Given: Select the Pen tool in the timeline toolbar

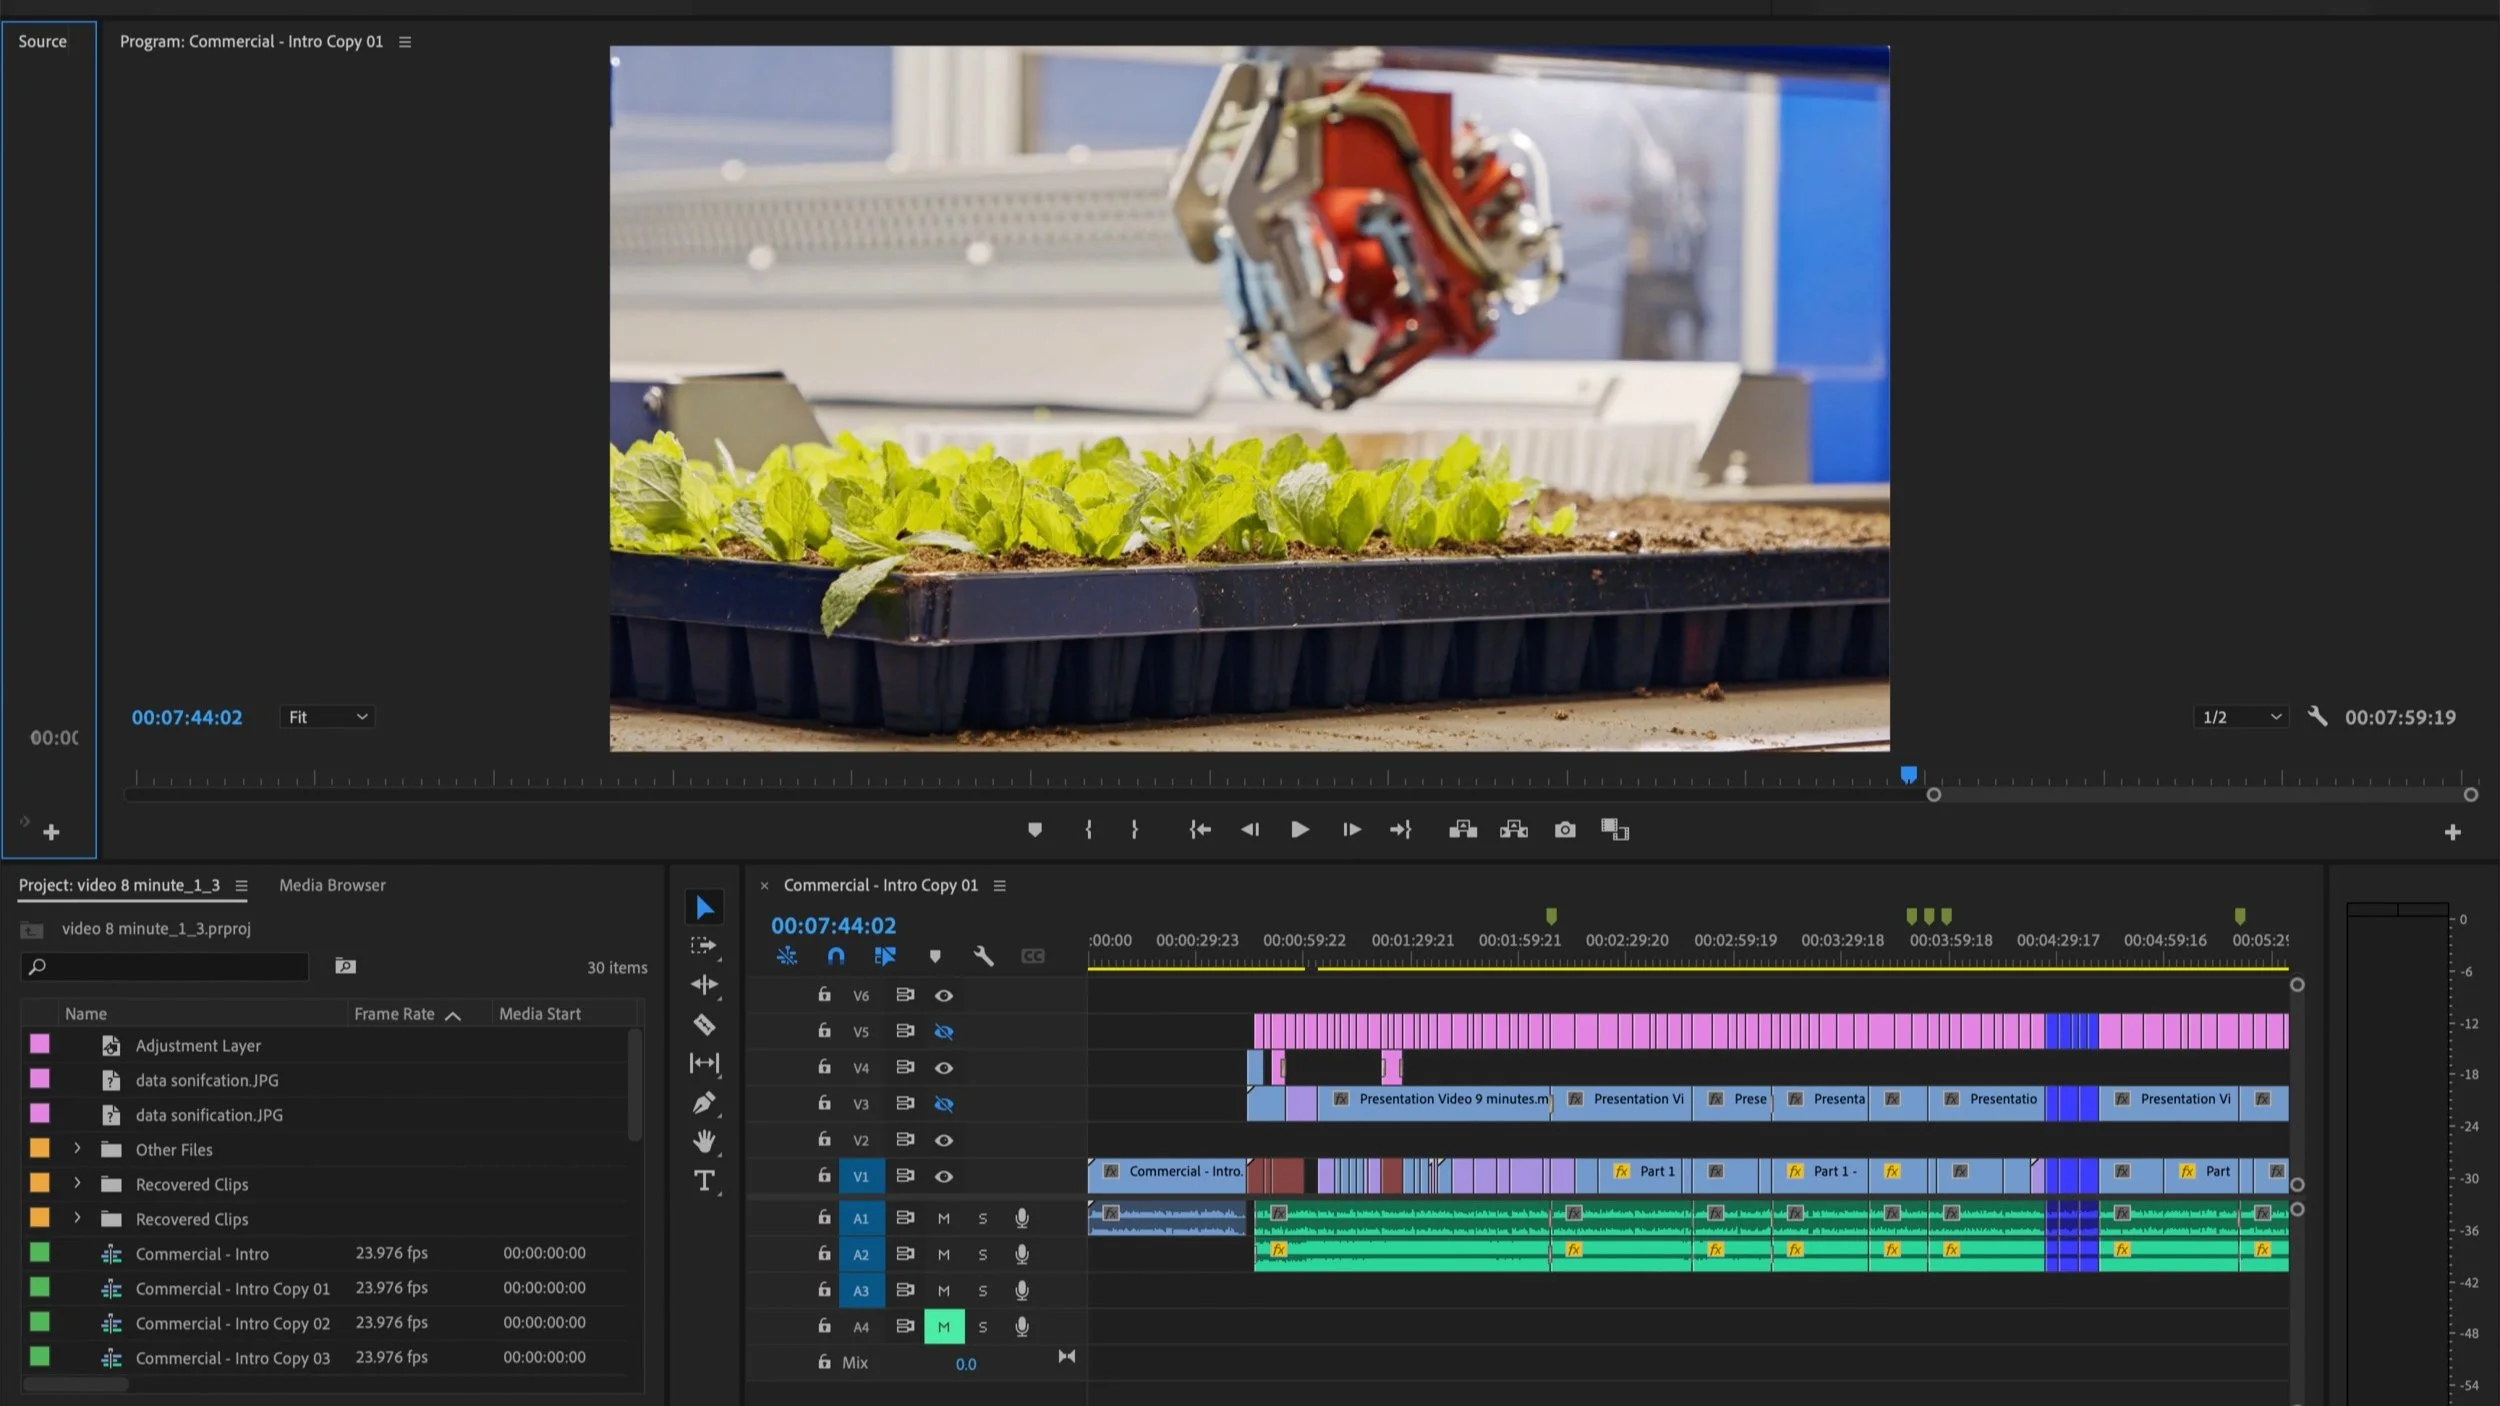Looking at the screenshot, I should click(x=705, y=1101).
